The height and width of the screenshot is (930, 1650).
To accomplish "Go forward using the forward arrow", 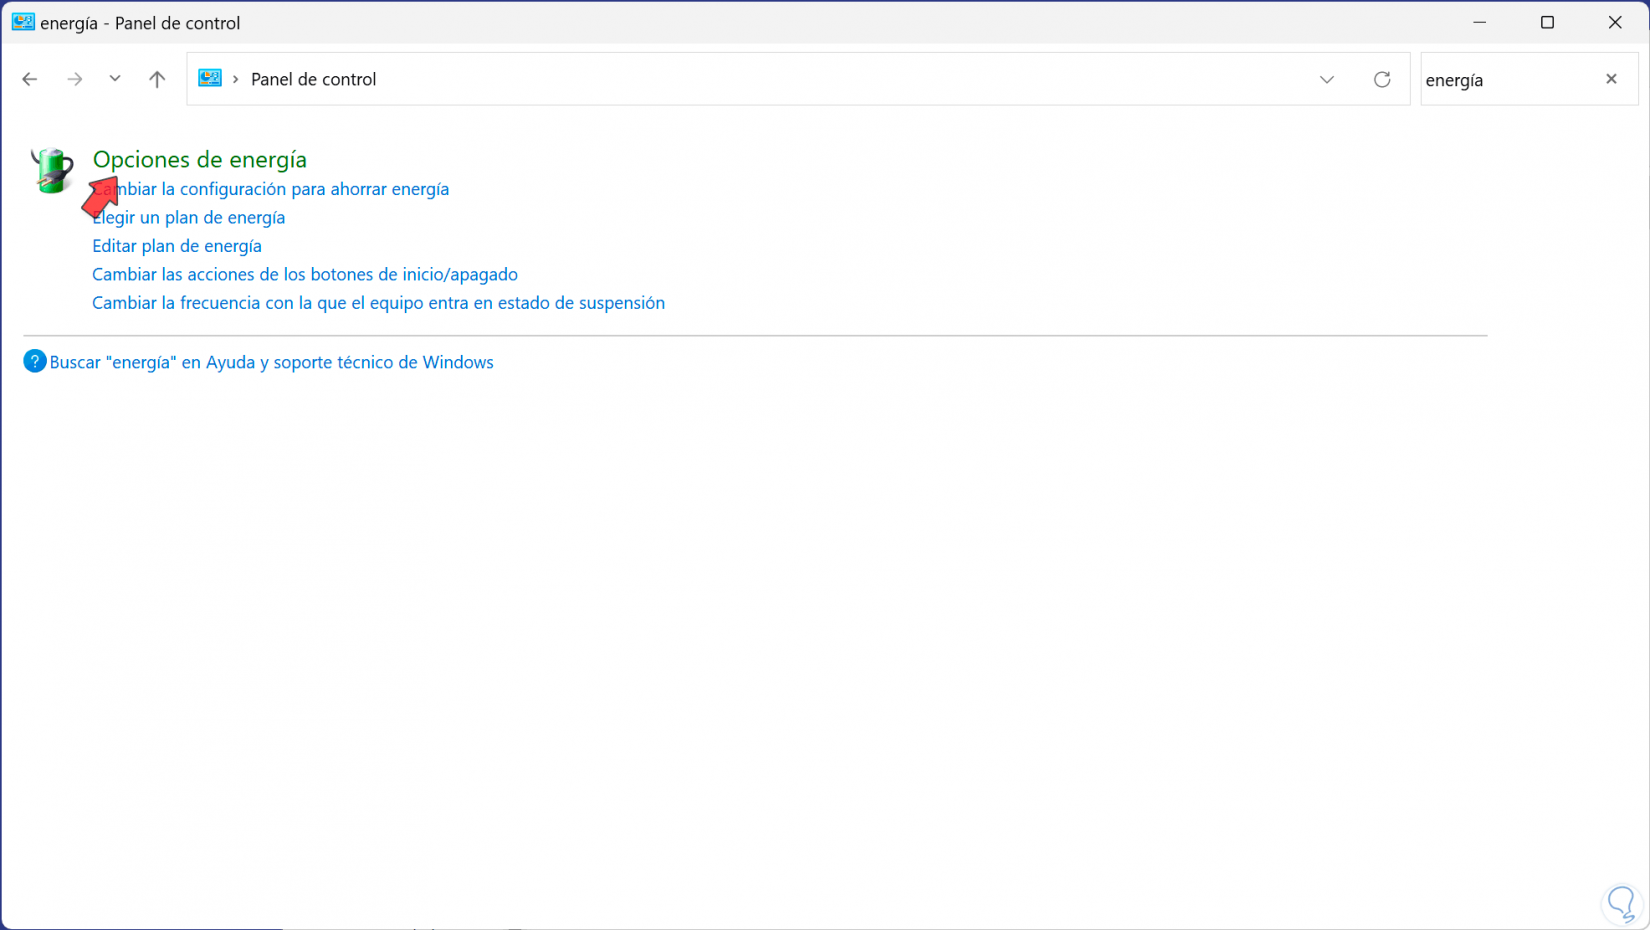I will click(75, 79).
